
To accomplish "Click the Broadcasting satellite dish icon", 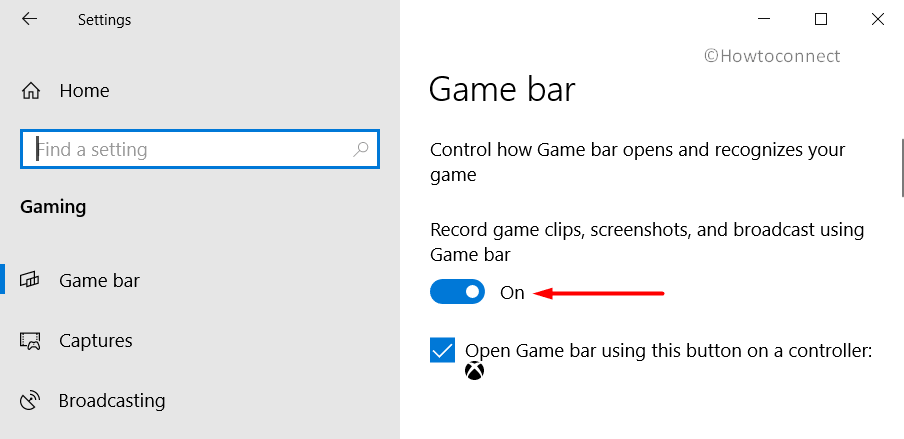I will [x=30, y=400].
